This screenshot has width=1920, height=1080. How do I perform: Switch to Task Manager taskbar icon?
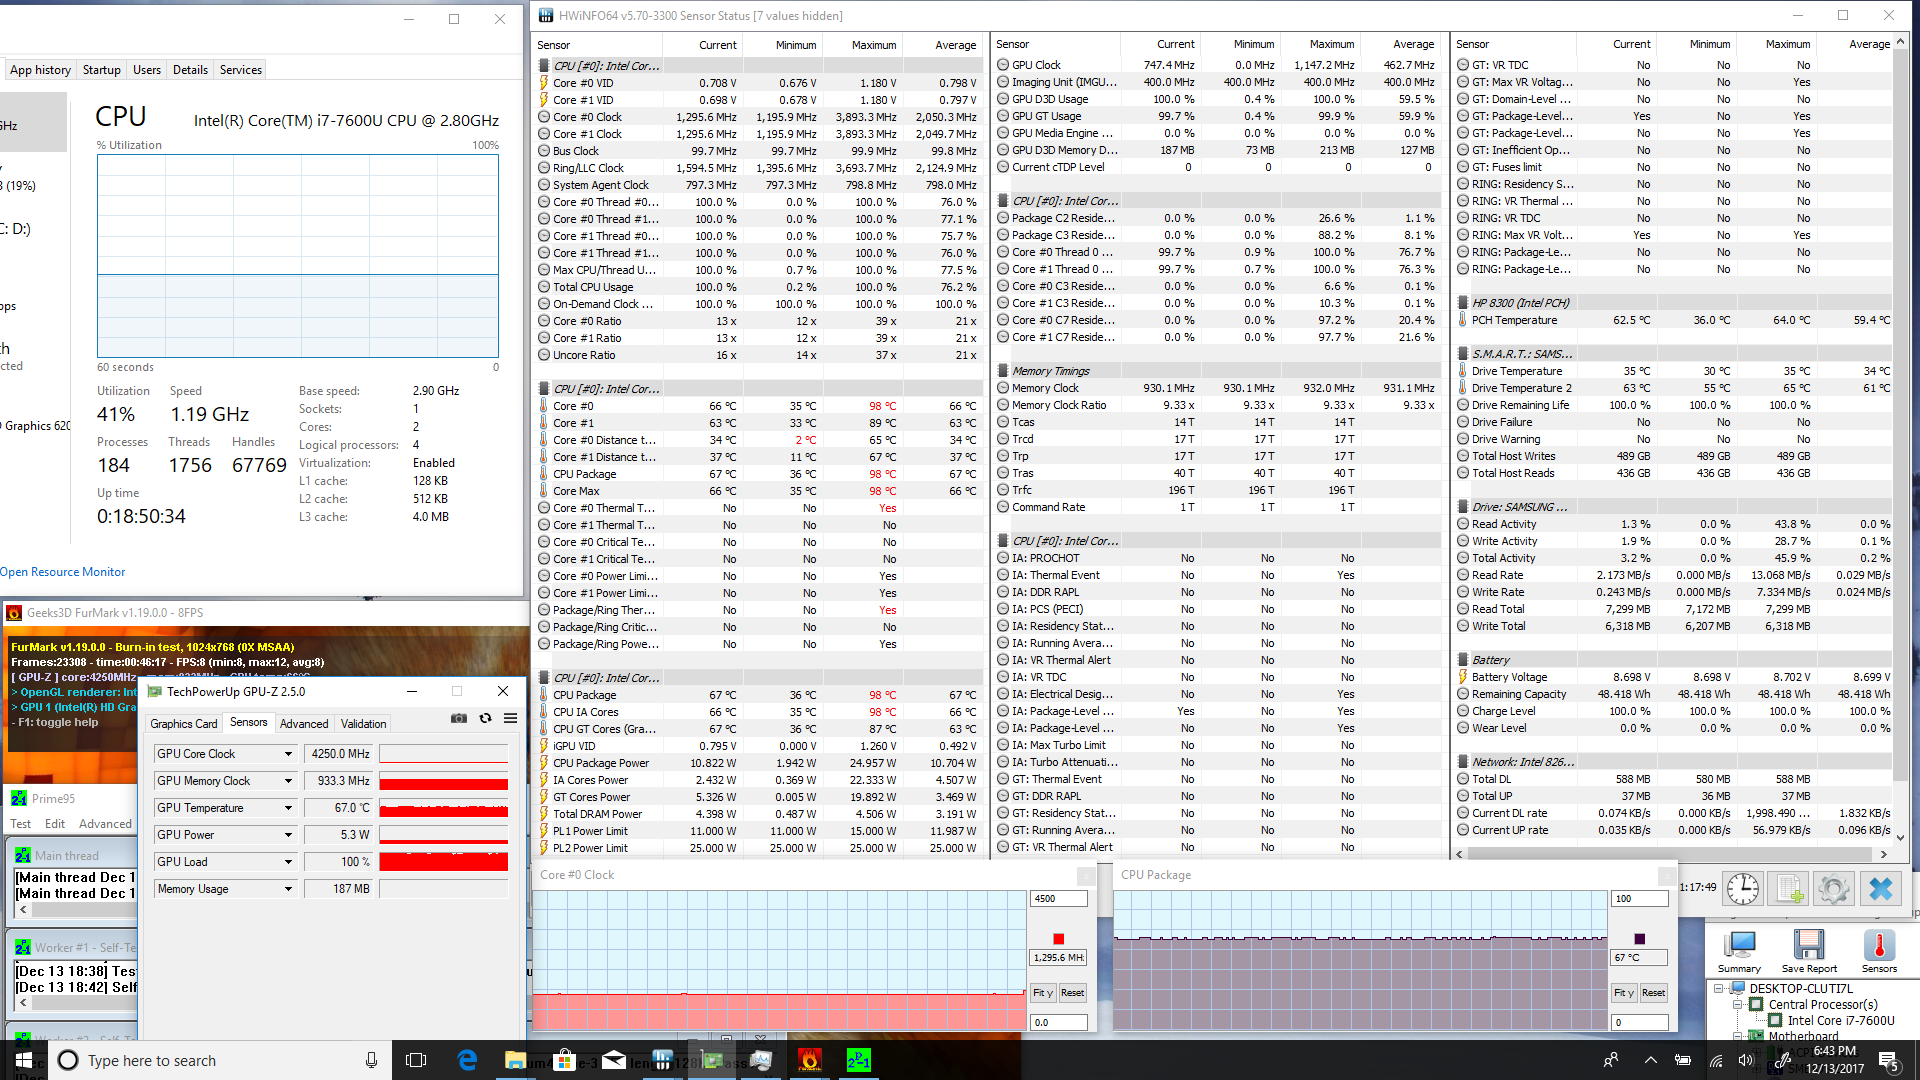[x=761, y=1060]
